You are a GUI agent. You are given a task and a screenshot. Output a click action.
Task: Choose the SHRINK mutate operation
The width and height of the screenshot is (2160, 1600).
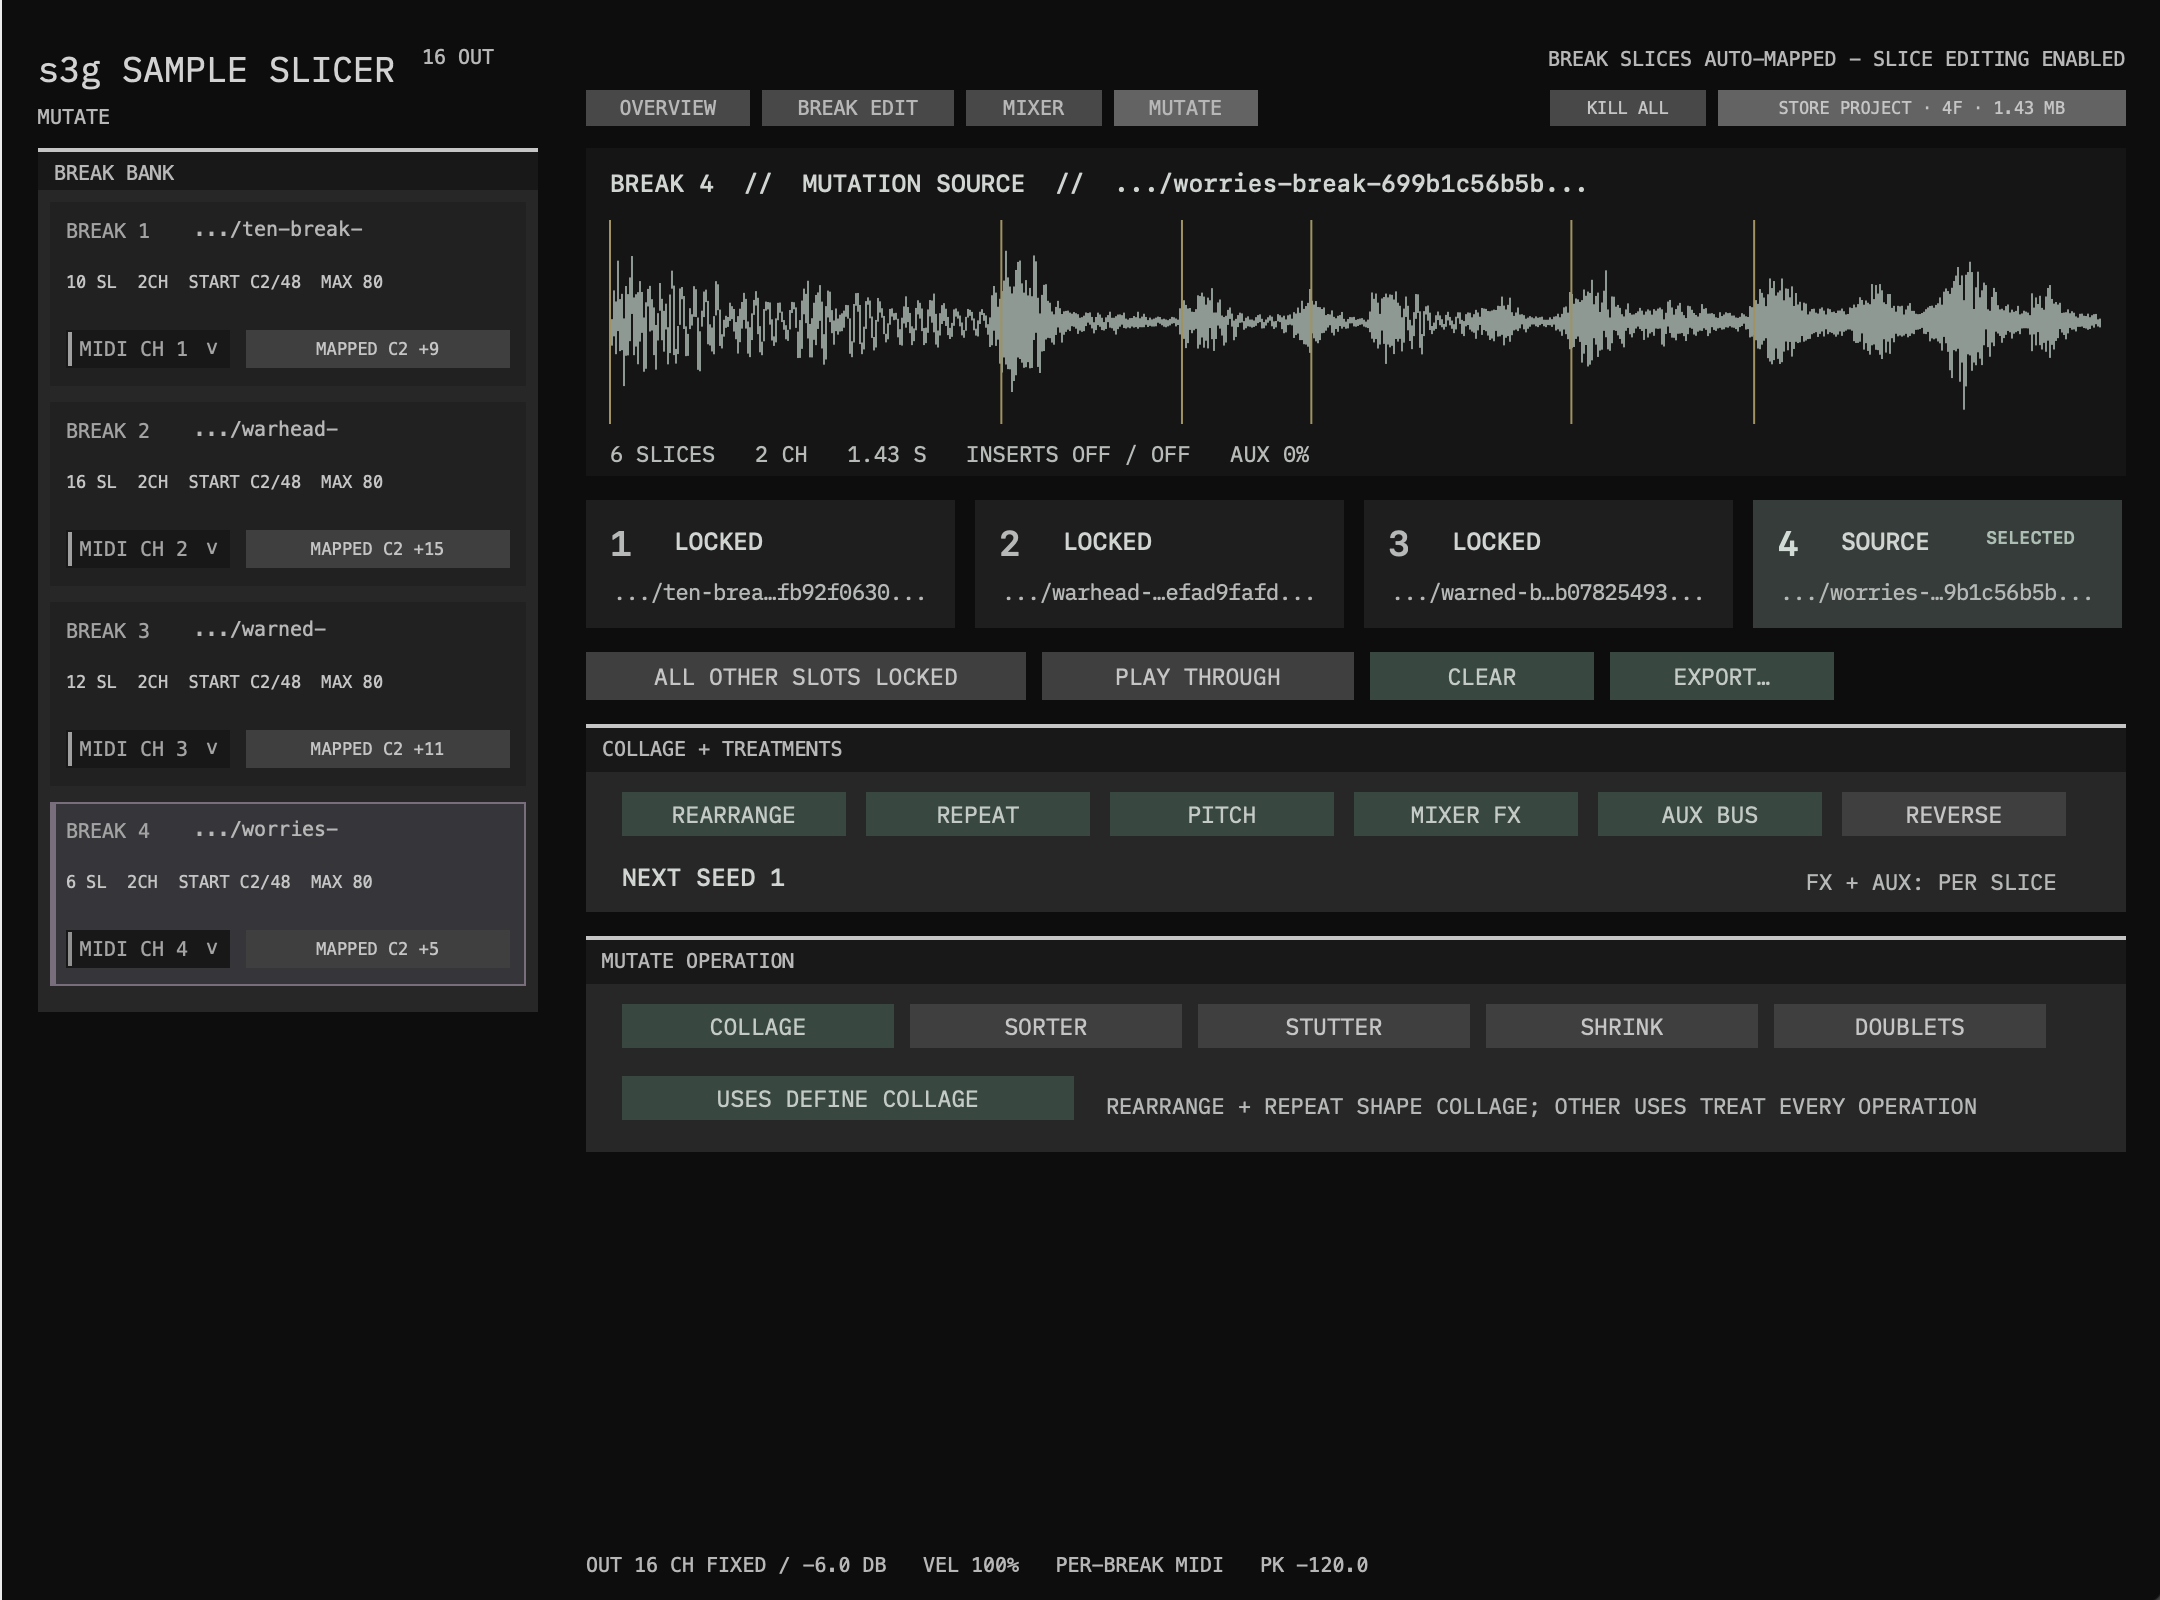1621,1027
